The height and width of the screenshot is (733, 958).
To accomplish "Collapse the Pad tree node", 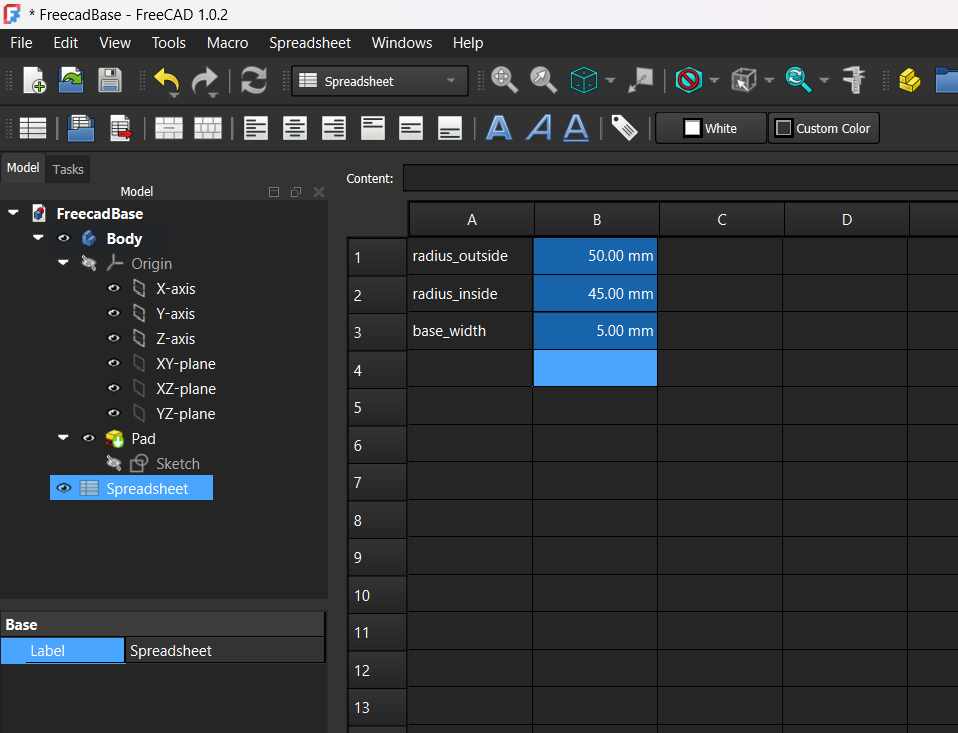I will click(64, 439).
